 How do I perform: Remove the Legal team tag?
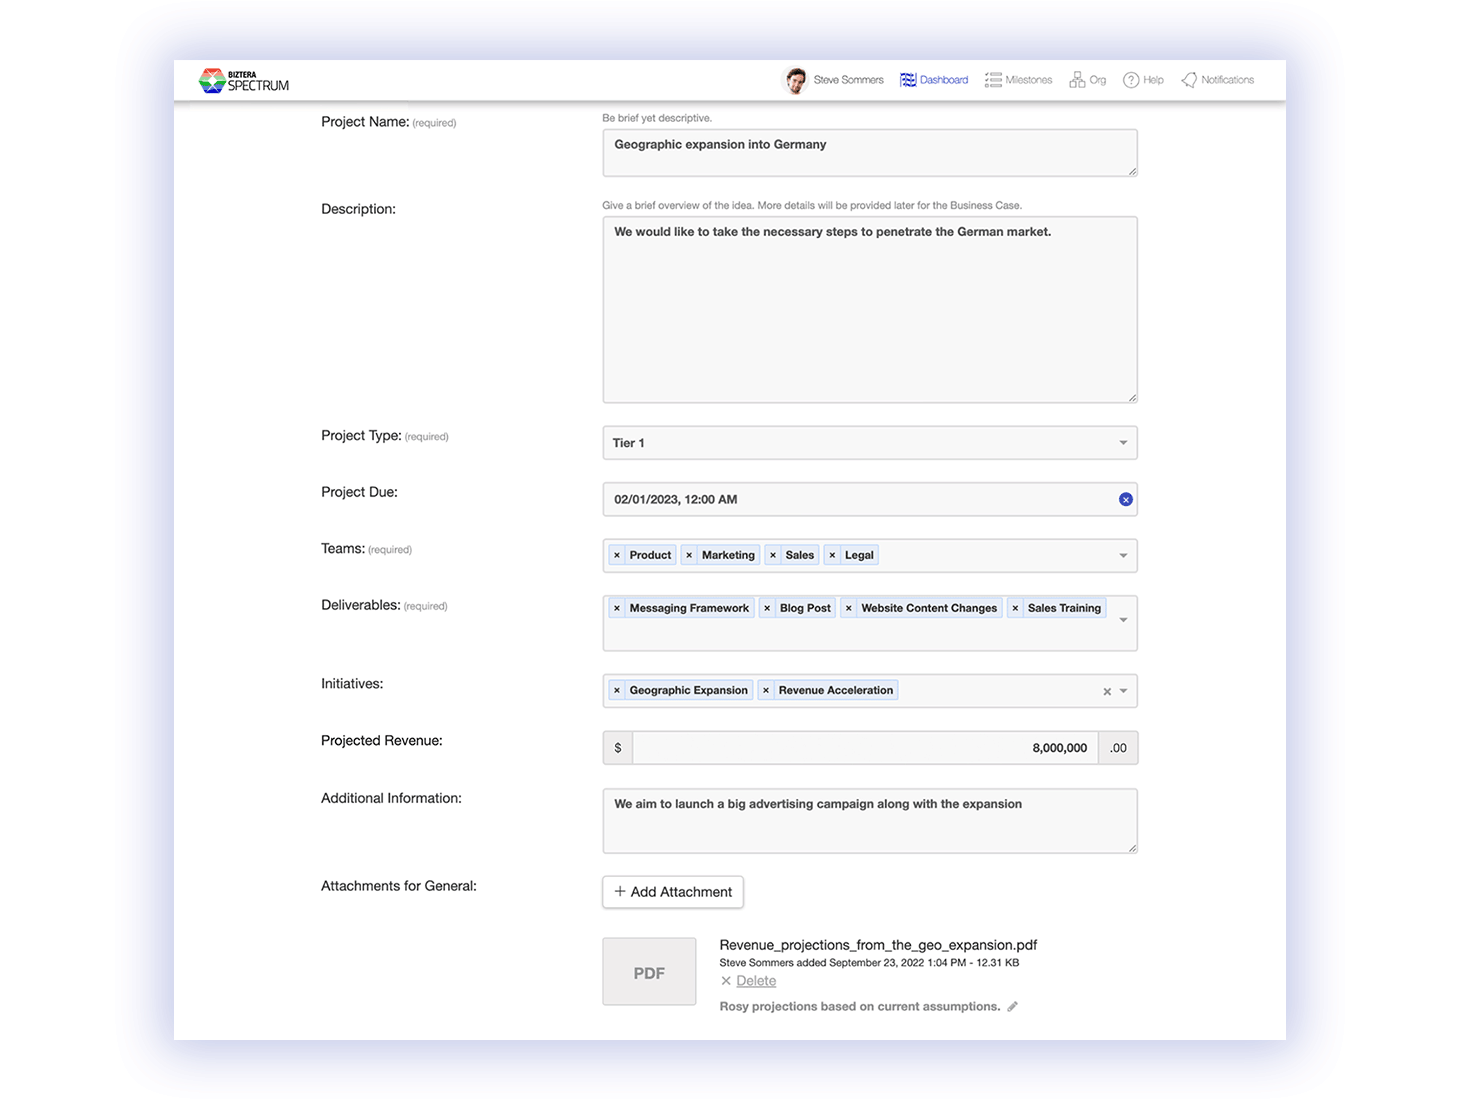point(832,555)
